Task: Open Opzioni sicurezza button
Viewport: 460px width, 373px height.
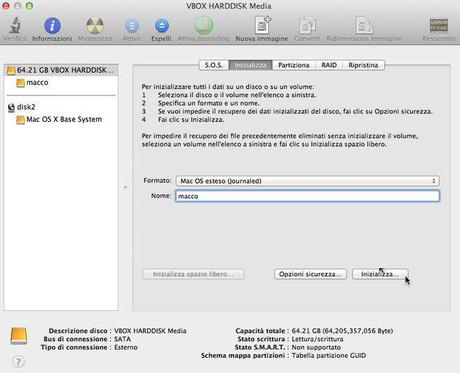Action: [x=310, y=274]
